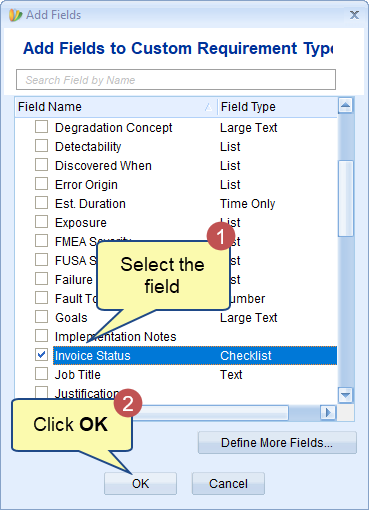Viewport: 369px width, 510px height.
Task: Click the scroll down arrow of field list
Action: (x=345, y=395)
